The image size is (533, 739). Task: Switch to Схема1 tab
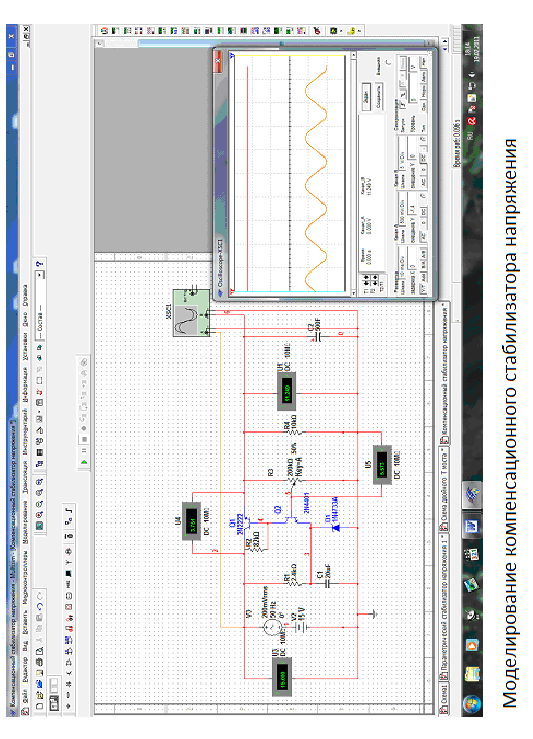444,699
